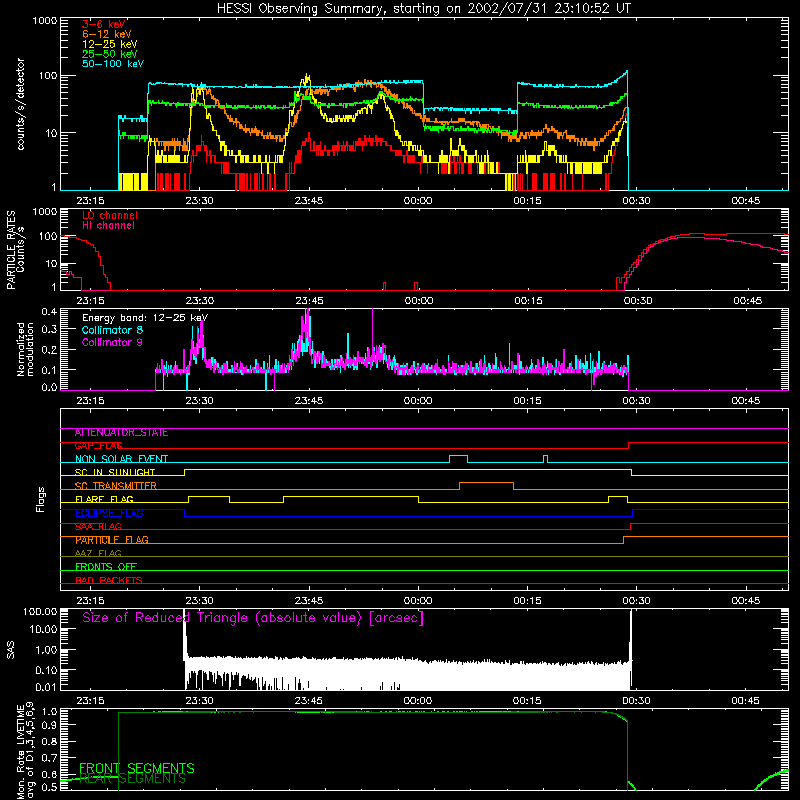
Task: Click the FRONT SEGMENTS legend label
Action: tap(137, 768)
